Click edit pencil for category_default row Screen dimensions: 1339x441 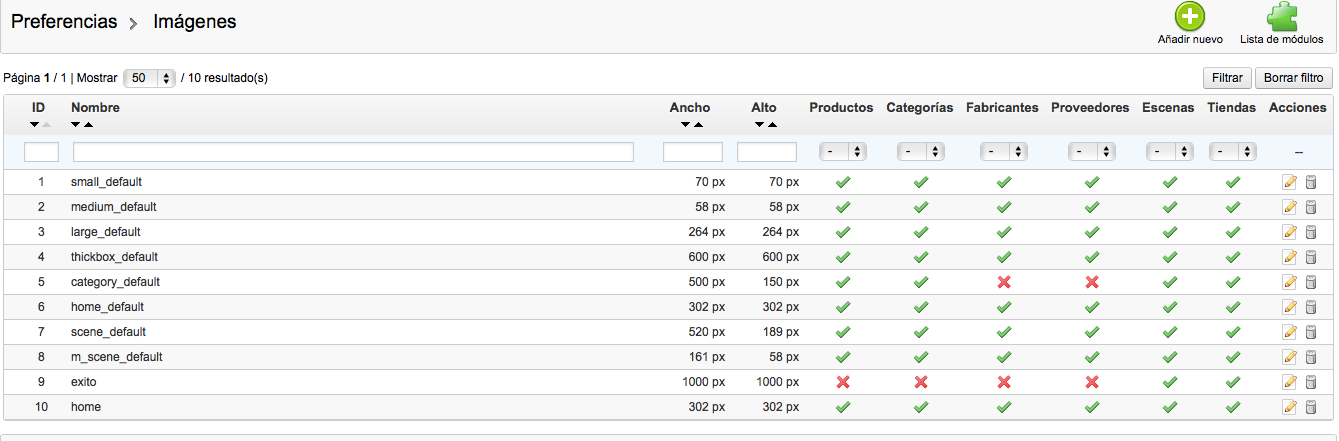tap(1289, 282)
